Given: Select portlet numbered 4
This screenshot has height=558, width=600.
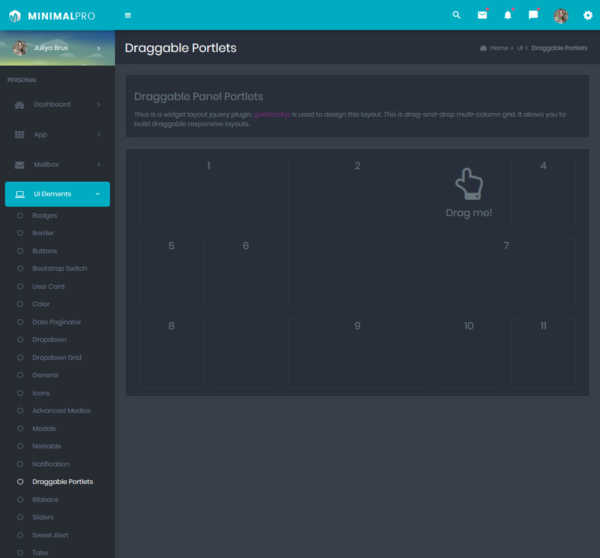Looking at the screenshot, I should pyautogui.click(x=543, y=193).
